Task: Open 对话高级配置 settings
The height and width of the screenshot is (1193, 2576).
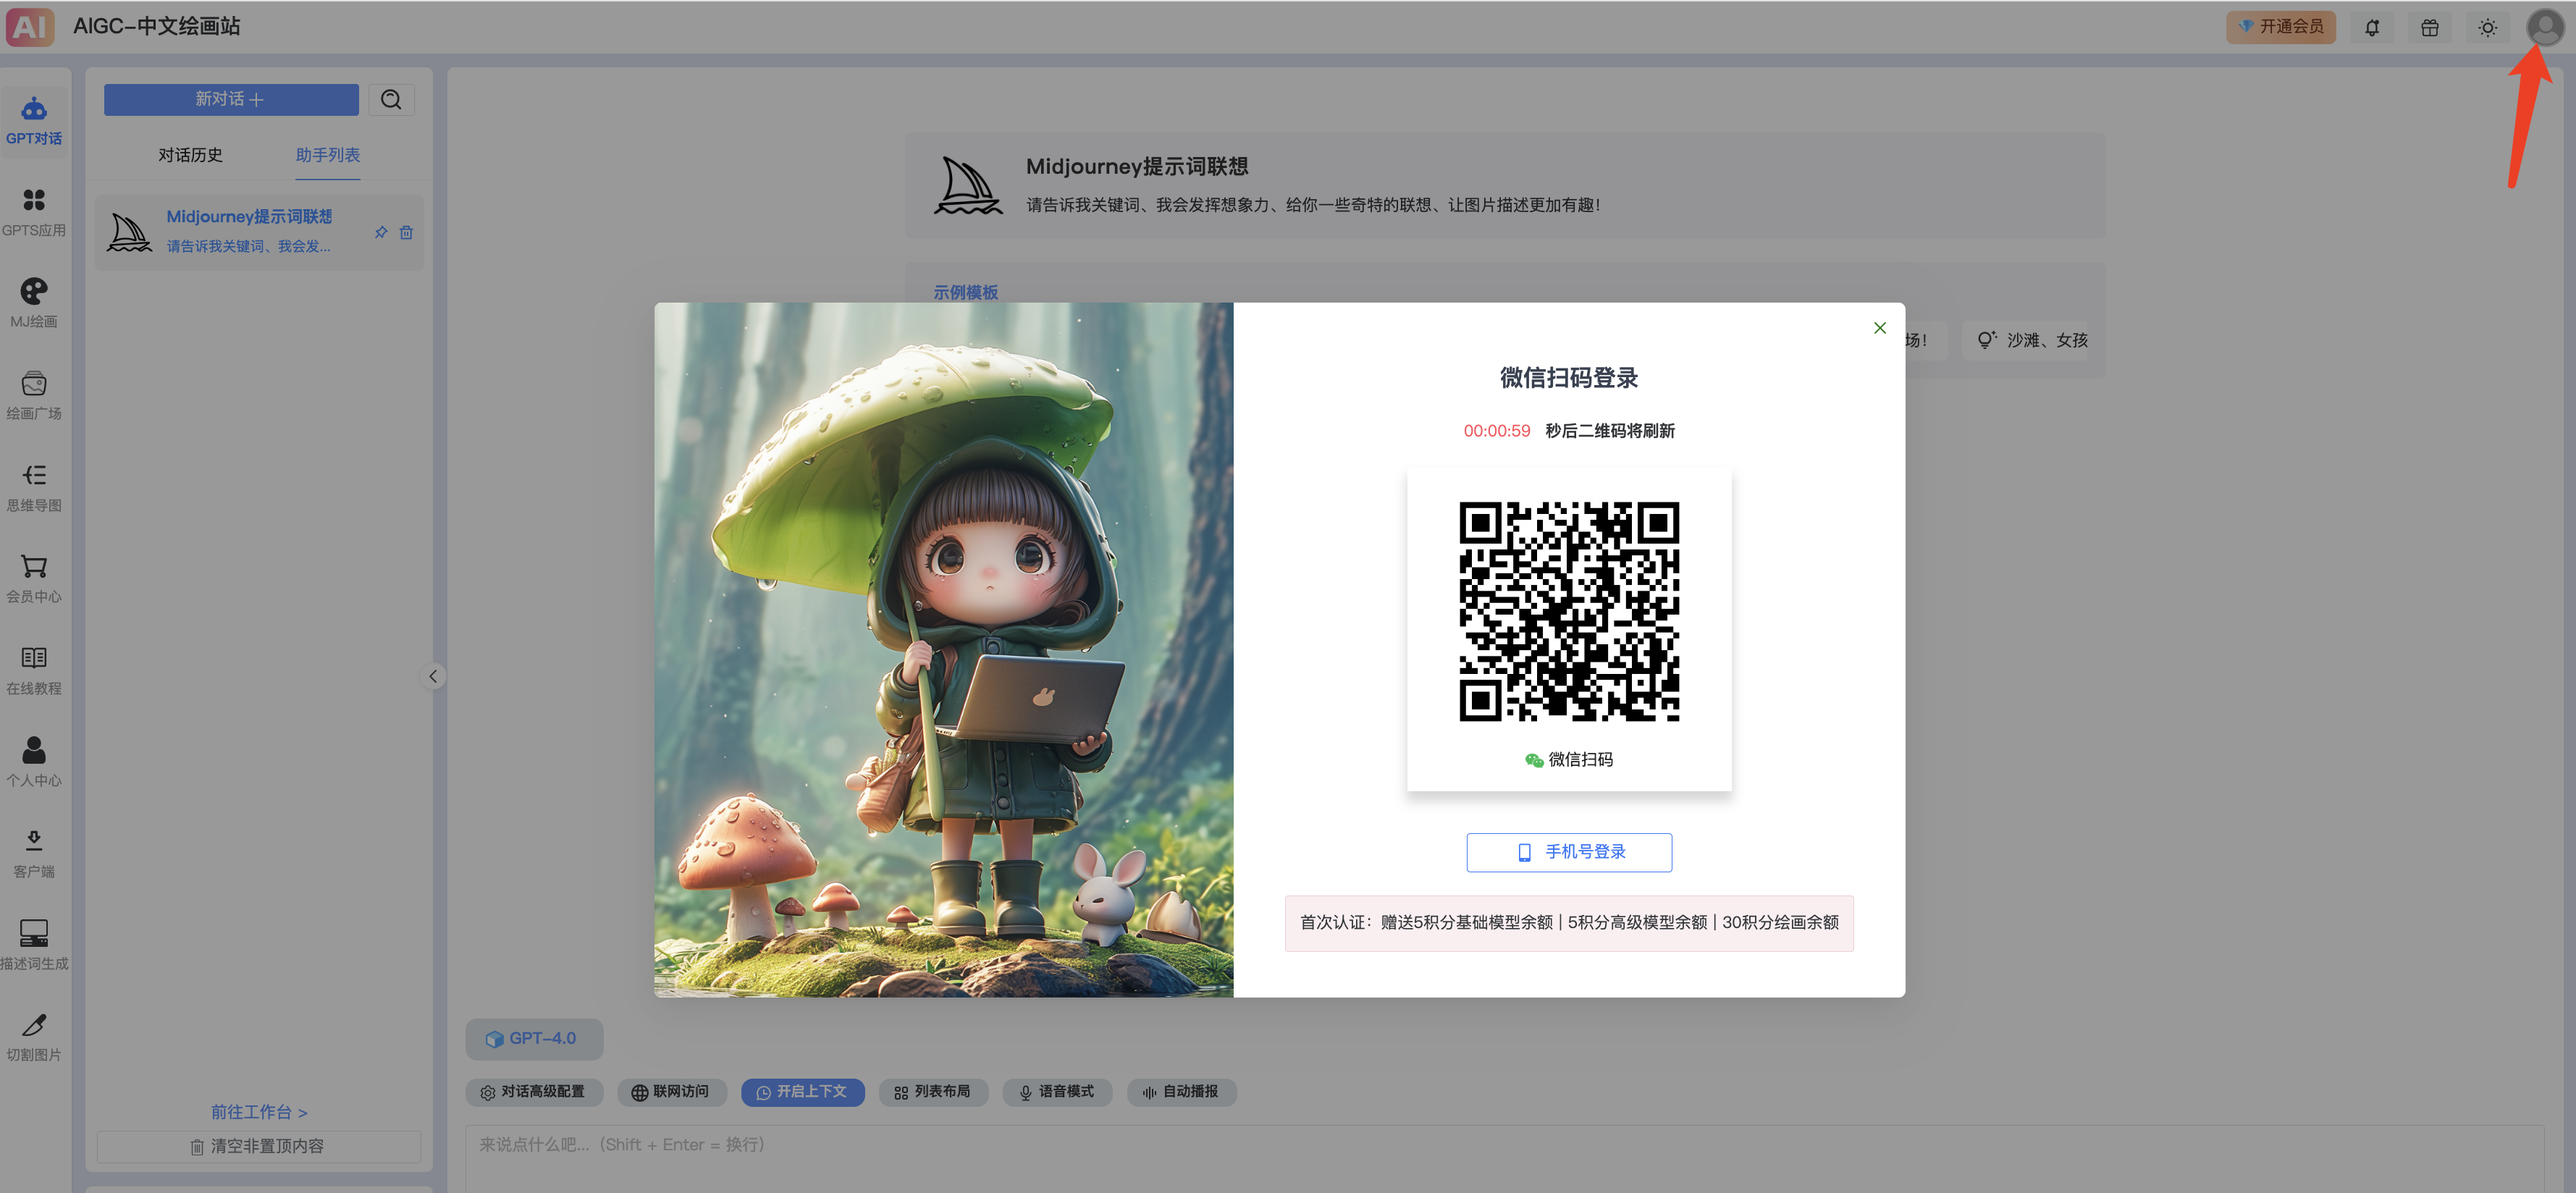Action: (534, 1092)
